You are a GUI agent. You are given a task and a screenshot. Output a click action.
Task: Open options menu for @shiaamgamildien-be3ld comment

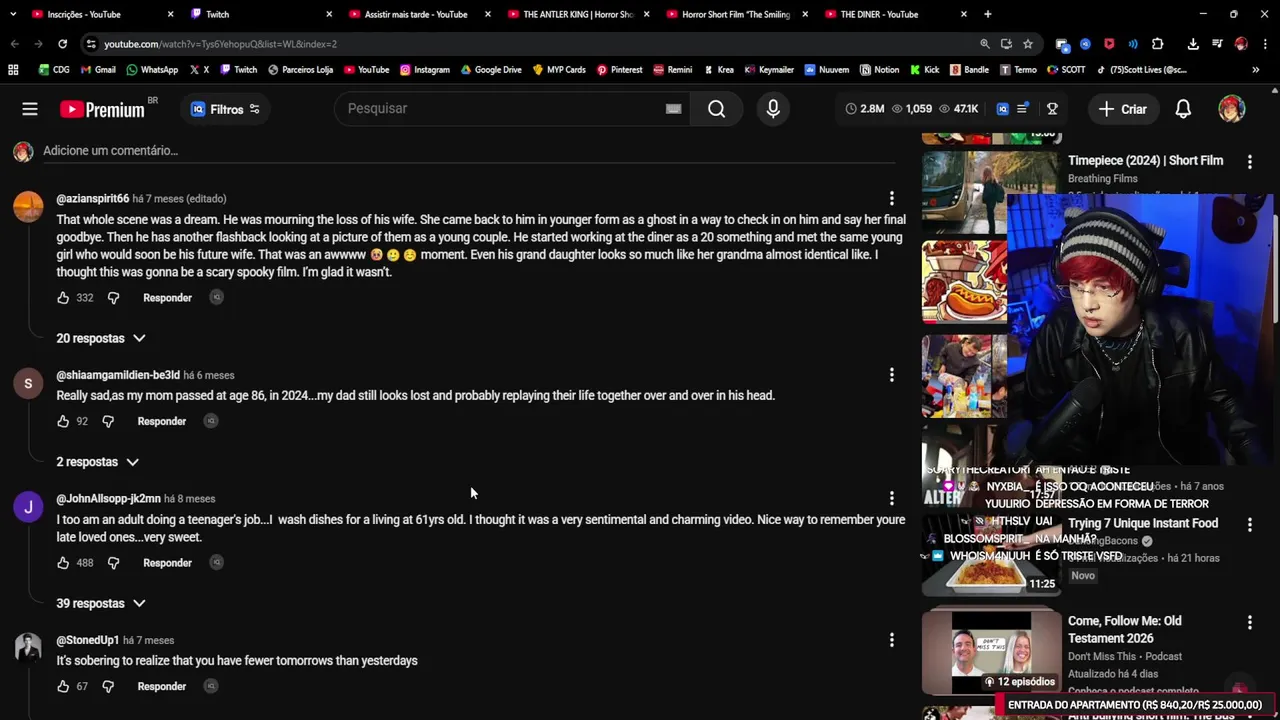(x=892, y=375)
